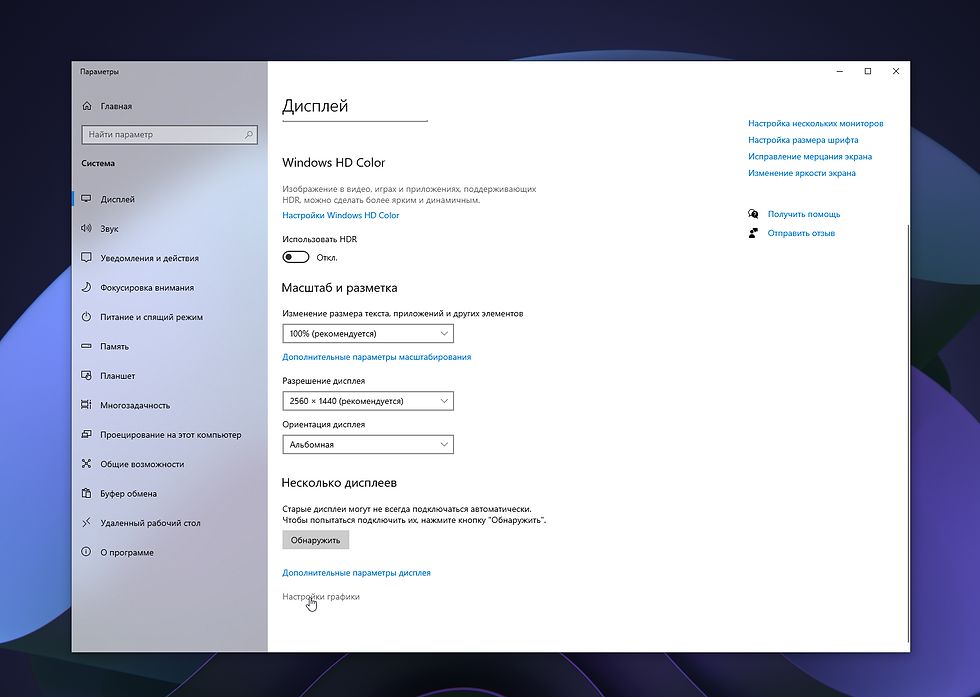Open the Многозадачность section

pos(135,405)
